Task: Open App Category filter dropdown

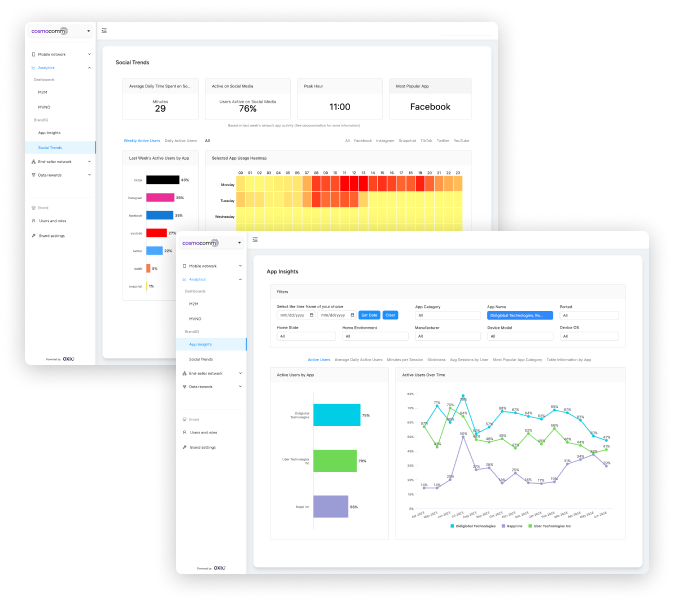Action: (x=447, y=316)
